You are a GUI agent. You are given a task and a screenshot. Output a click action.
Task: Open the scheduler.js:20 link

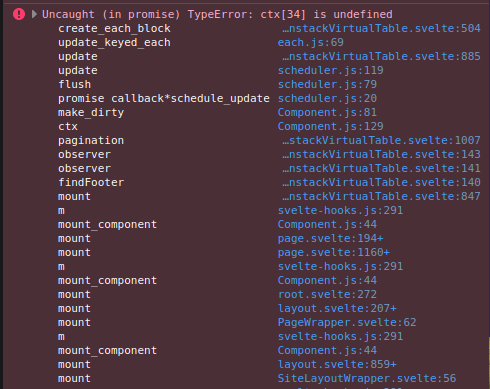327,98
